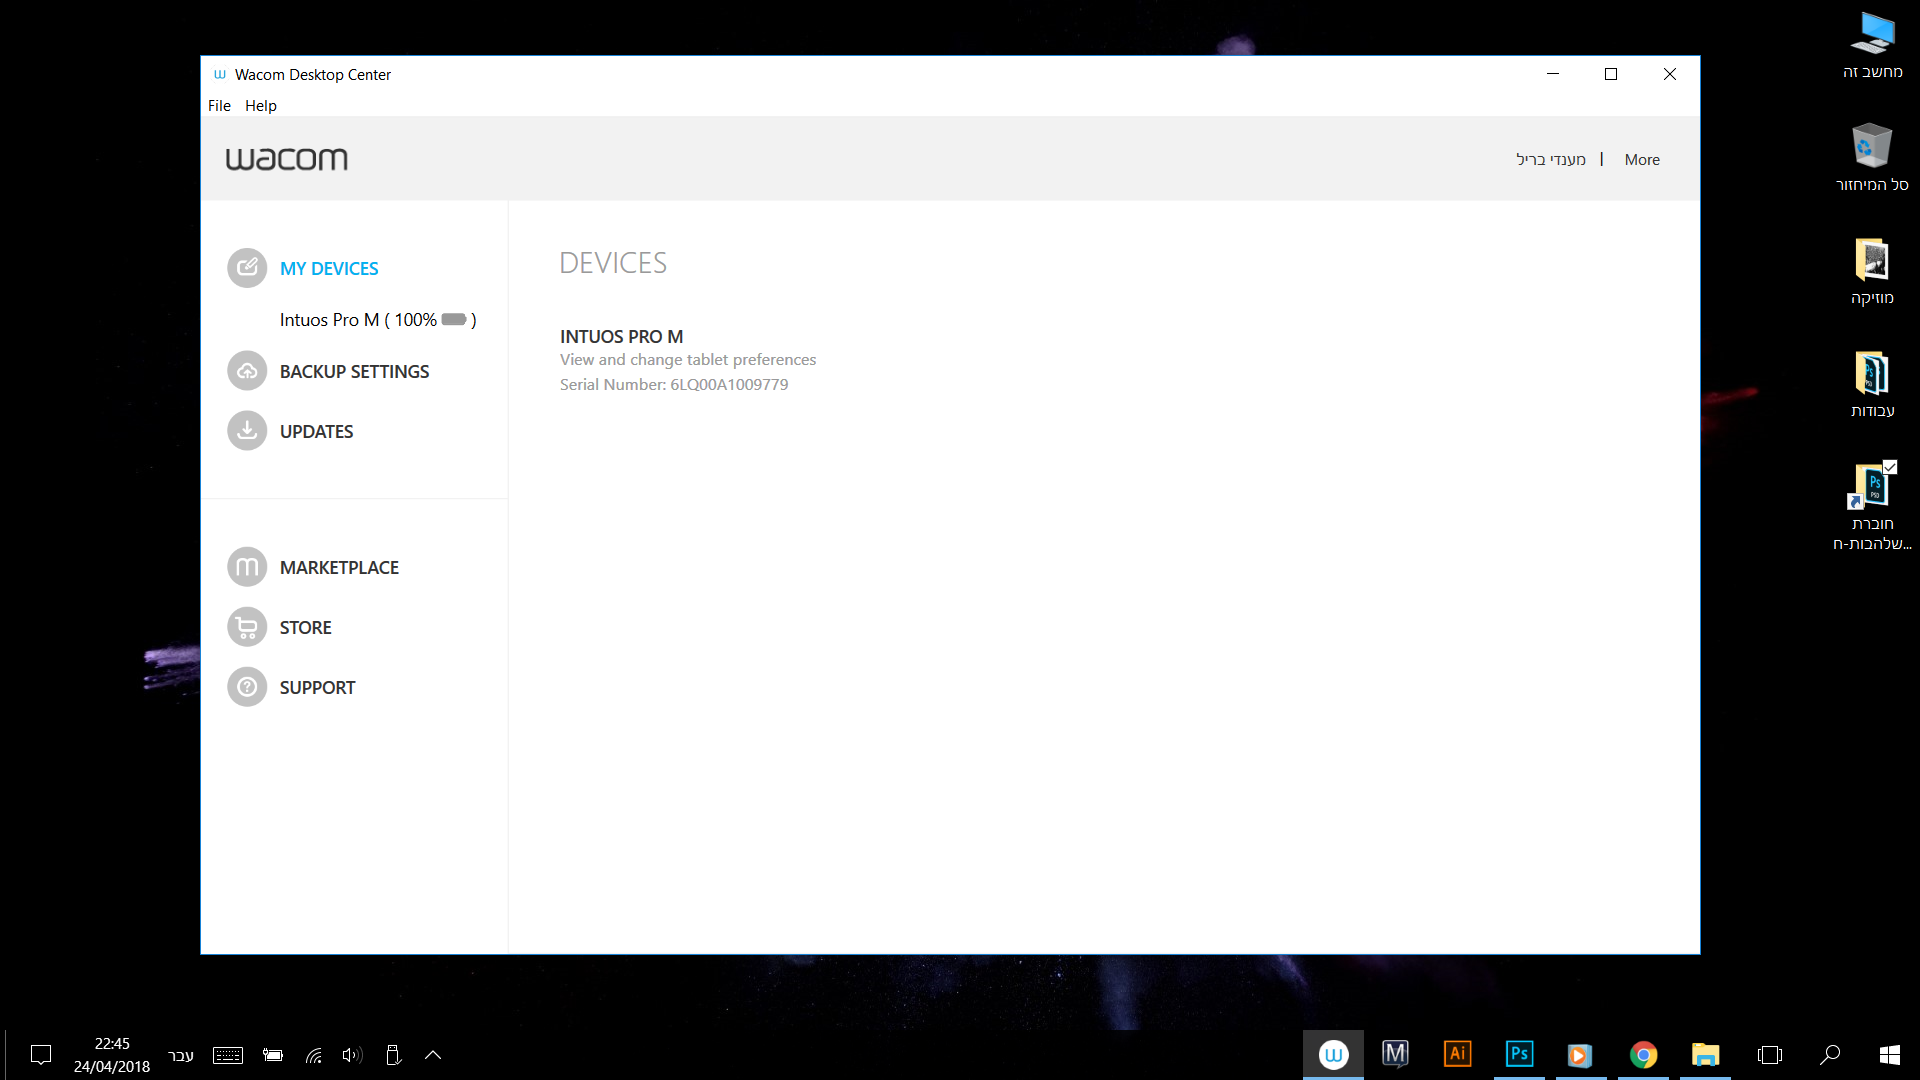This screenshot has width=1920, height=1080.
Task: Click the Support question mark icon
Action: click(247, 687)
